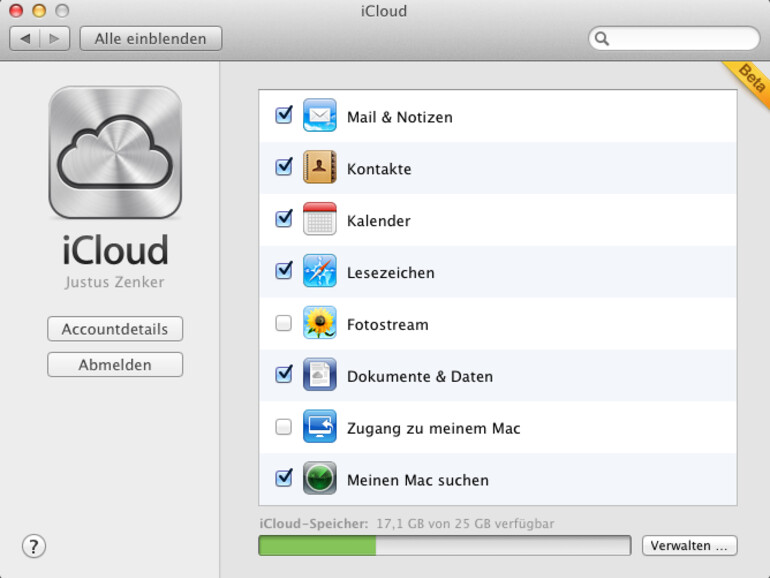Click the Meinen Mac suchen label
Viewport: 770px width, 578px height.
tap(418, 480)
